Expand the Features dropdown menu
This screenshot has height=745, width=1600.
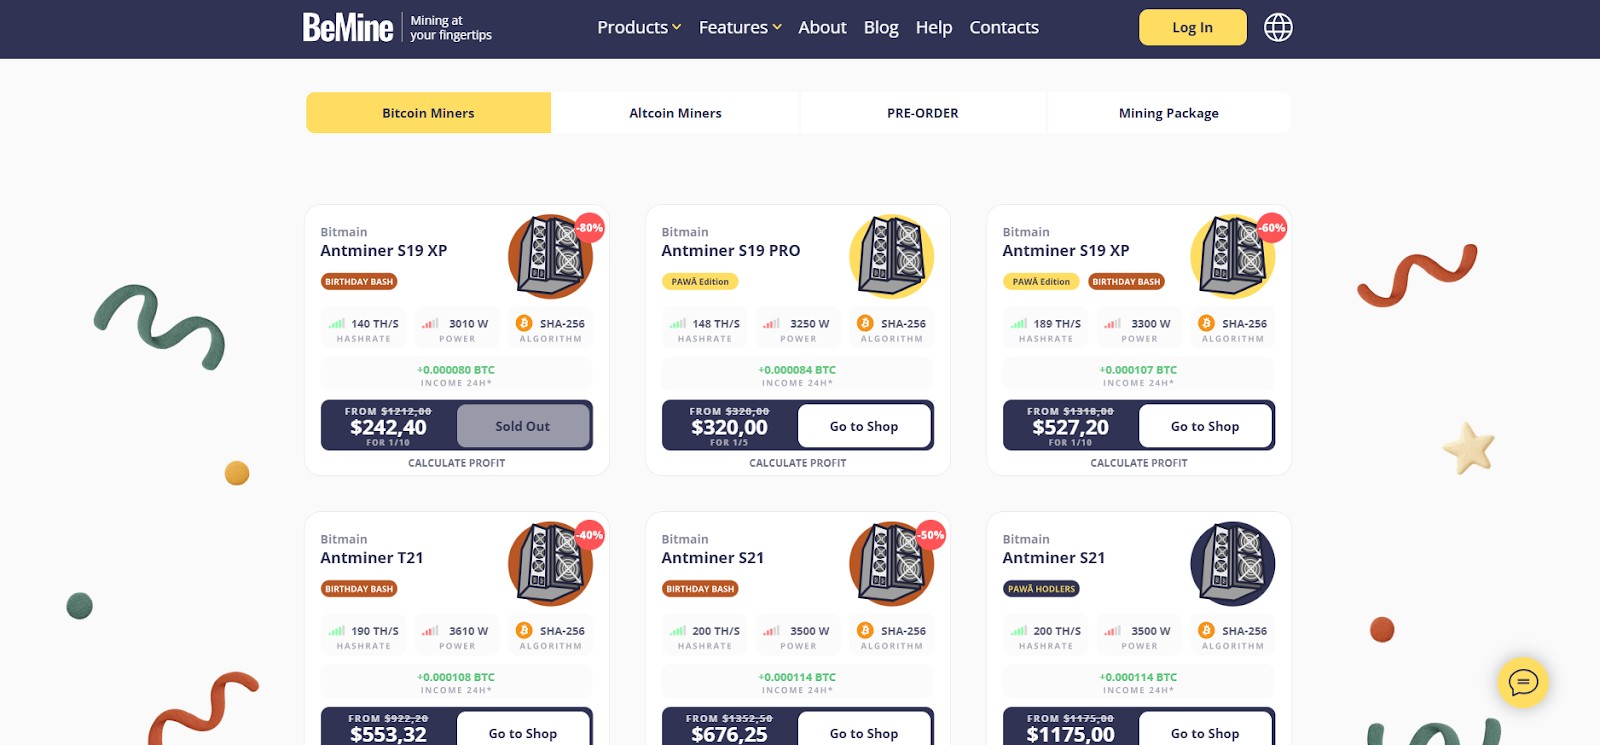[740, 28]
